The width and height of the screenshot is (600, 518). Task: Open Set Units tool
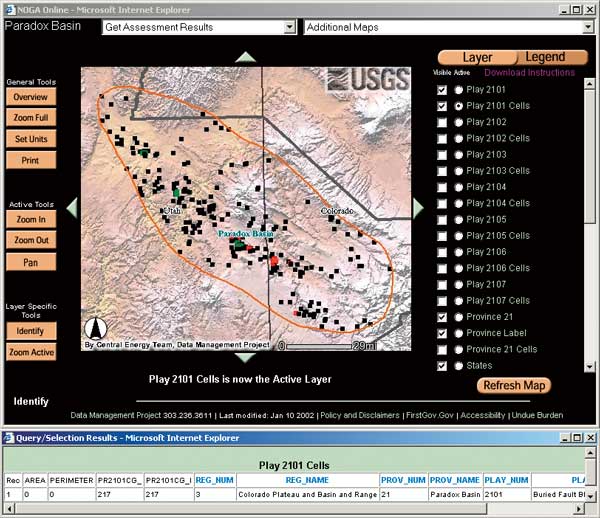point(31,139)
